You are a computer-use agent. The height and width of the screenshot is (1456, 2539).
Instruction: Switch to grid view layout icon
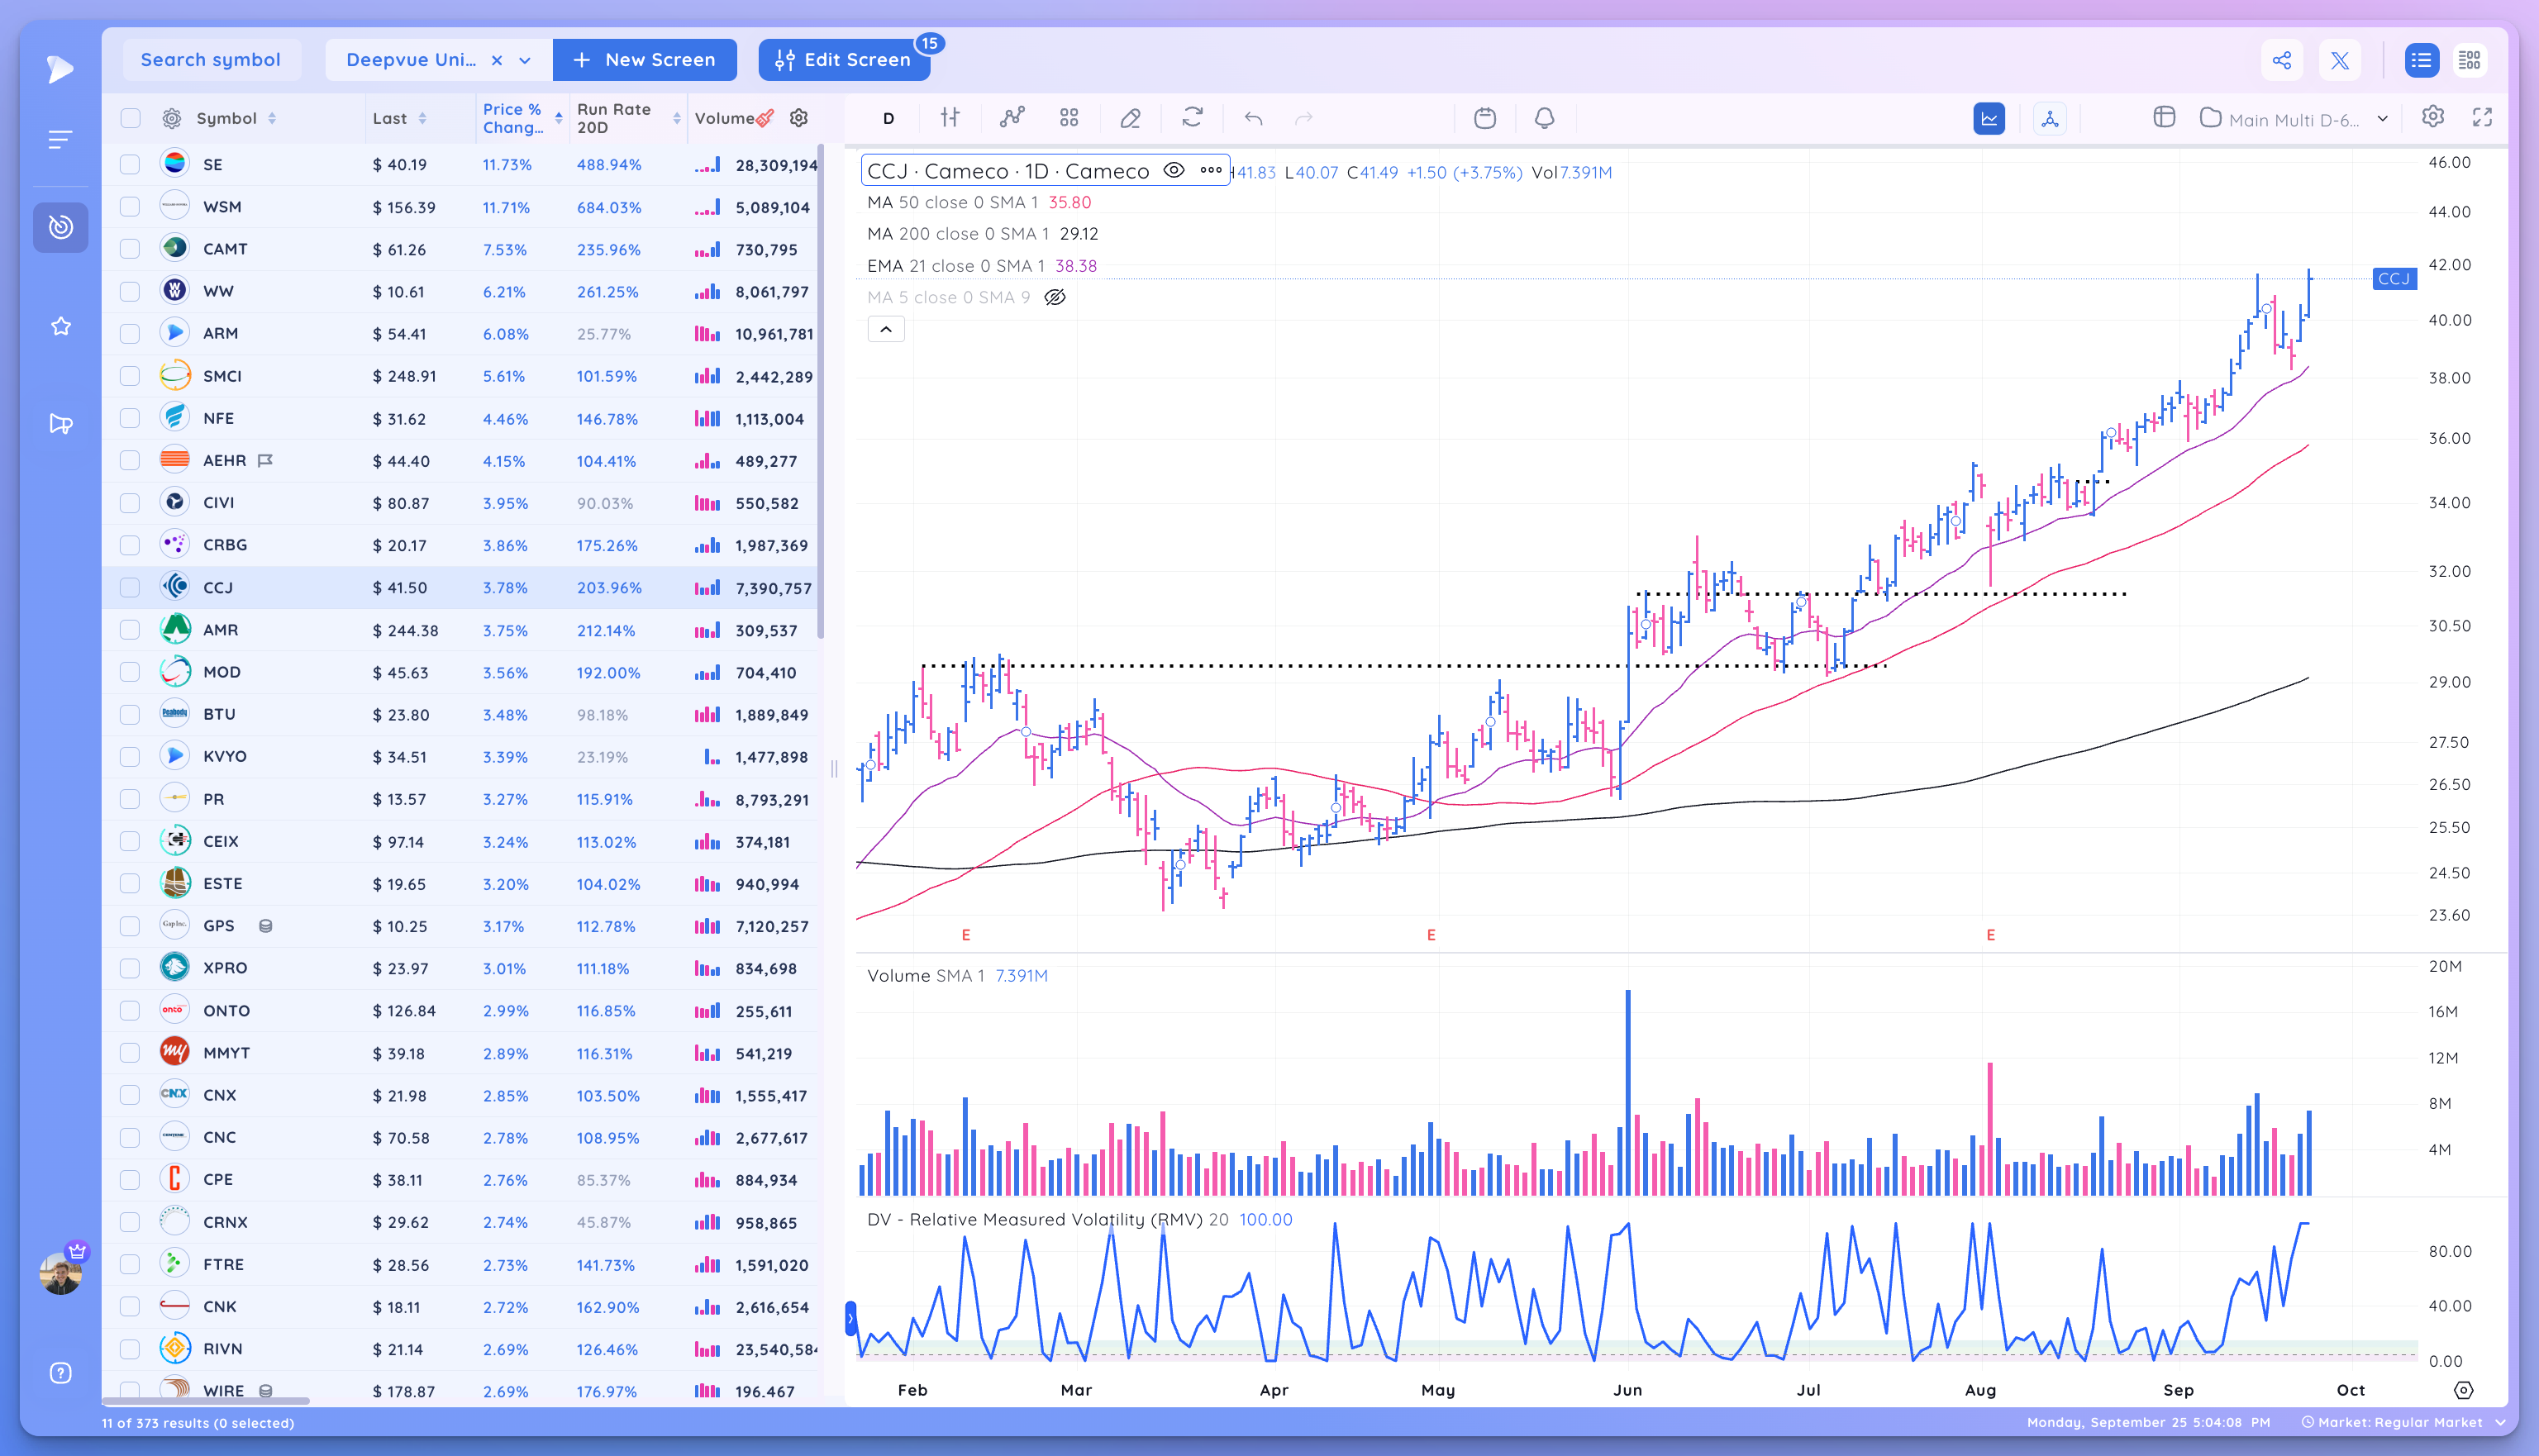point(2470,60)
